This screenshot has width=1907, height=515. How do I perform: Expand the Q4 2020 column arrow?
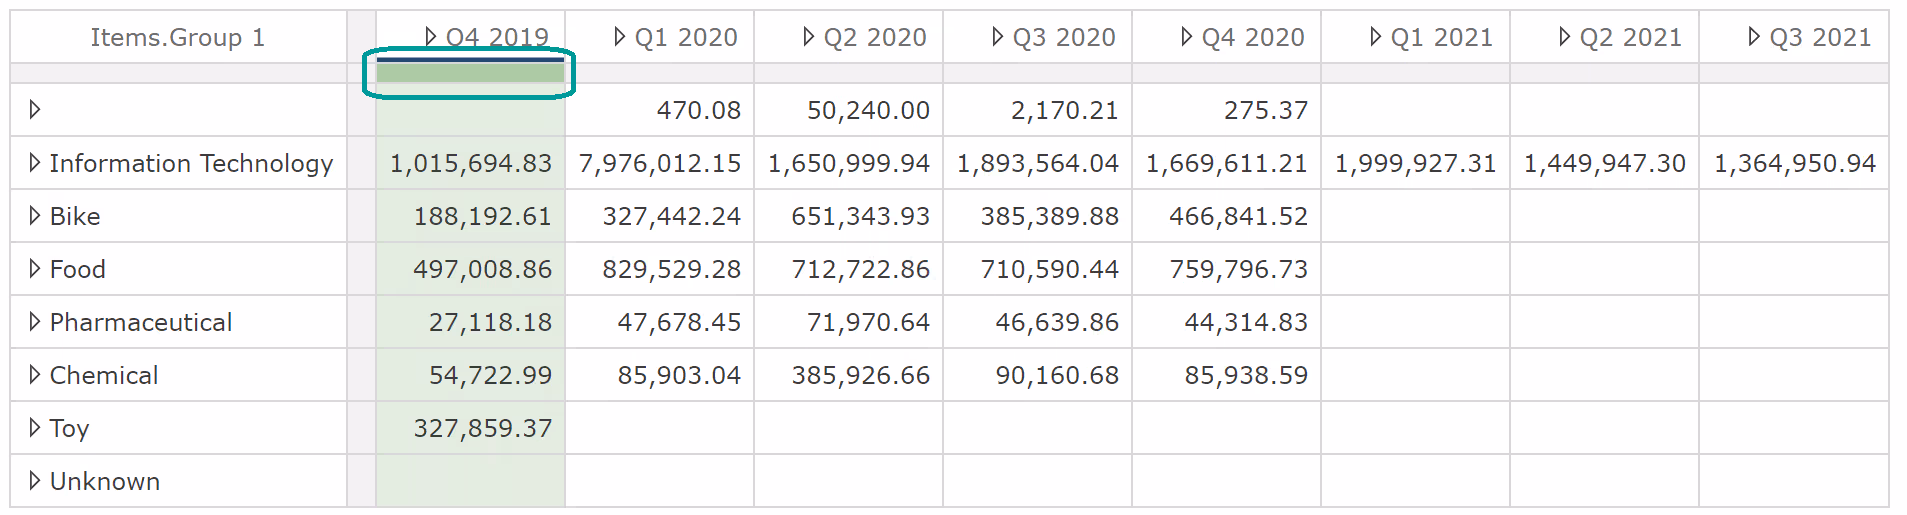tap(1187, 37)
